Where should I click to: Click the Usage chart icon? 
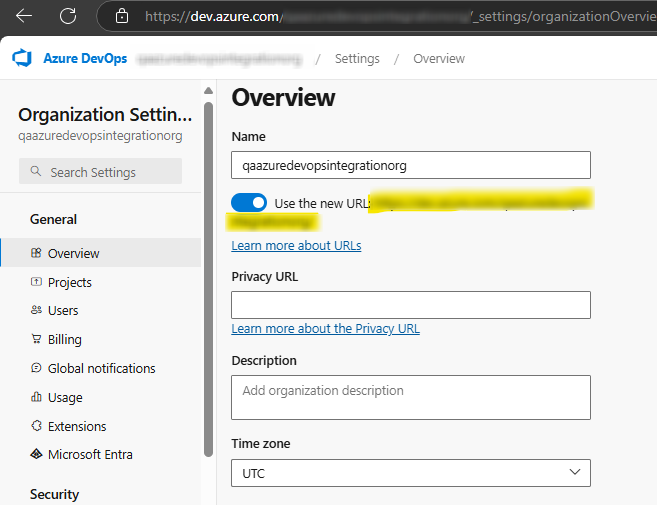click(36, 397)
